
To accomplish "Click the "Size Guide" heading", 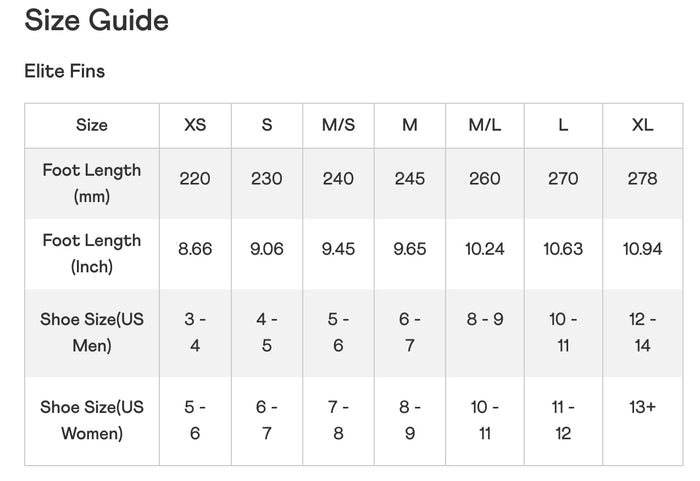I will pos(96,20).
